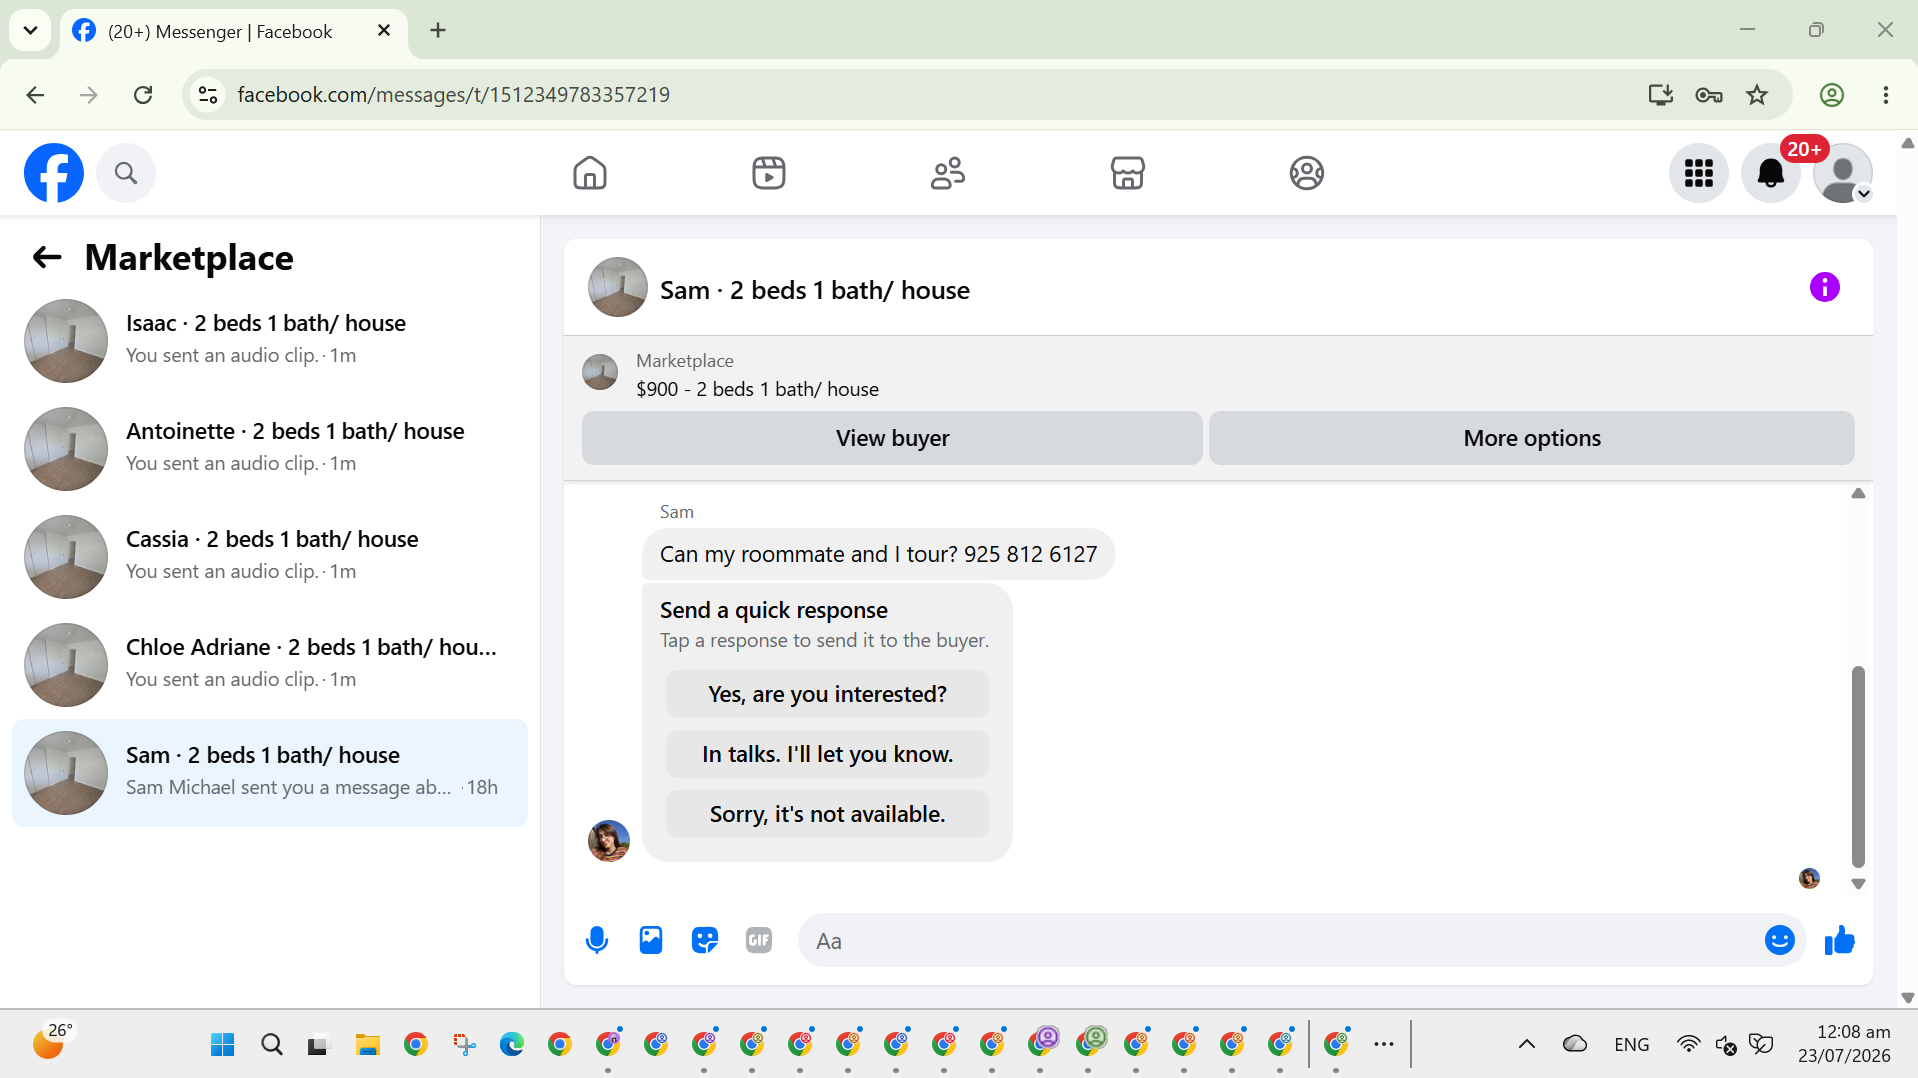Open password manager key icon
The height and width of the screenshot is (1078, 1918).
click(x=1709, y=95)
